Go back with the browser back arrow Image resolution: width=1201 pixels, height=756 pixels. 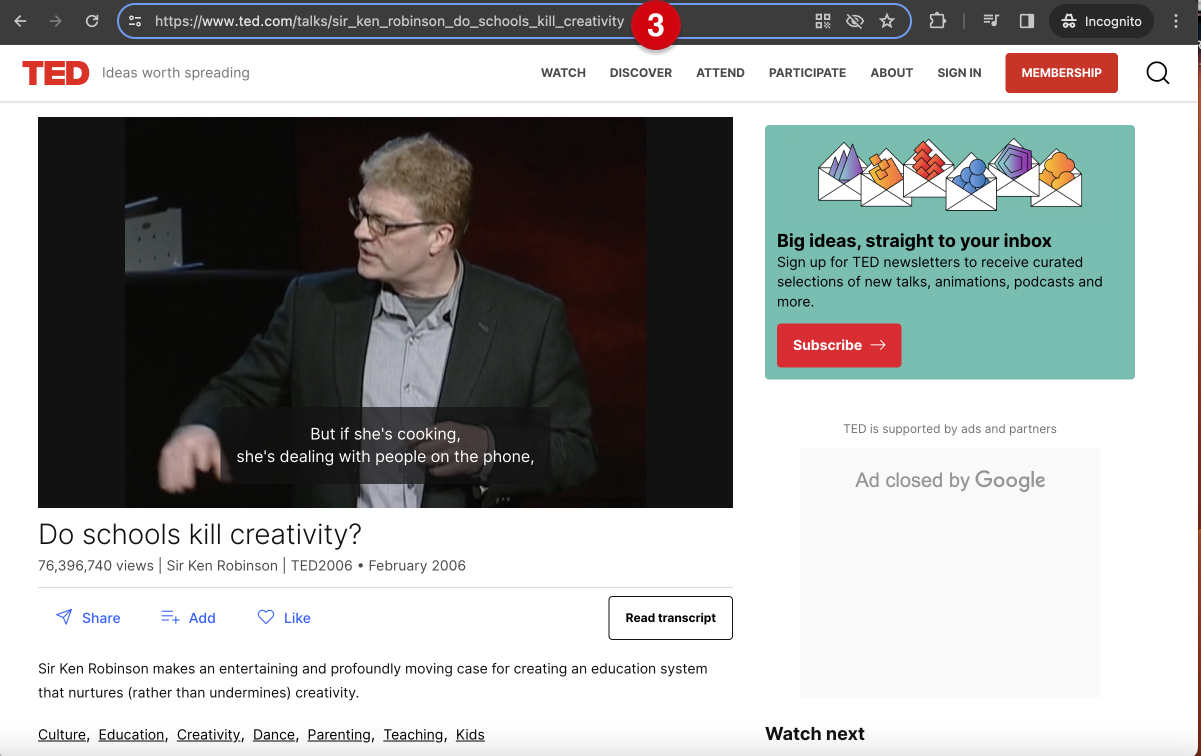point(20,21)
